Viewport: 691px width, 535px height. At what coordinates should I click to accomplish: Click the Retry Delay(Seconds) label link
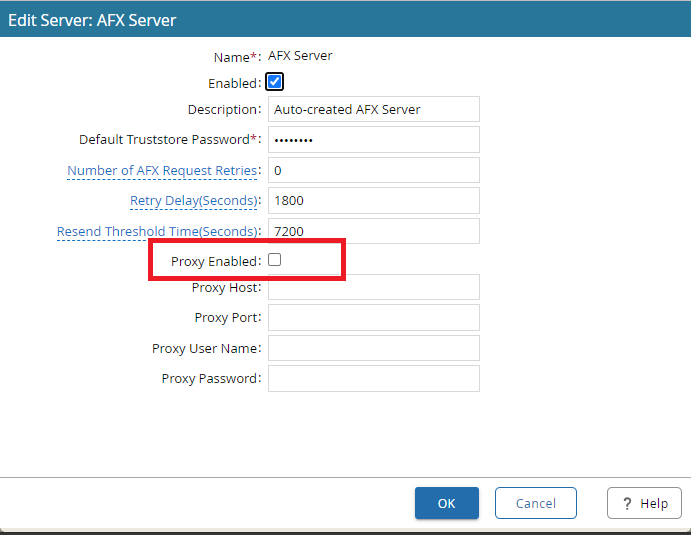[x=194, y=201]
